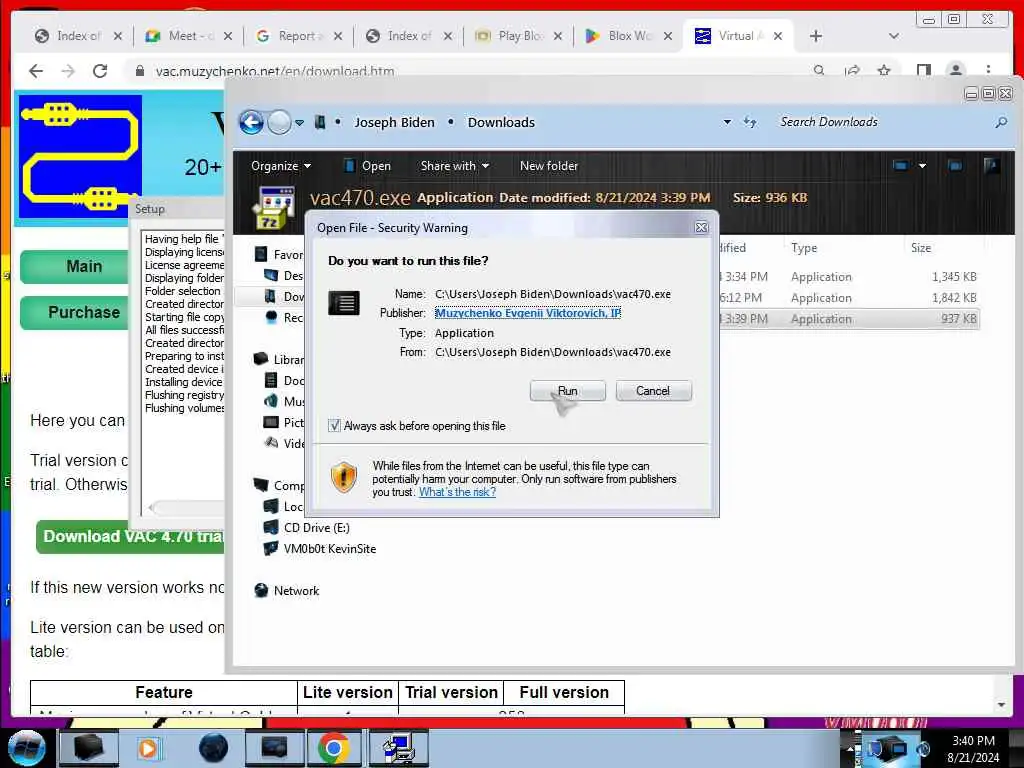Select the 937 KB Application file row

coord(849,319)
